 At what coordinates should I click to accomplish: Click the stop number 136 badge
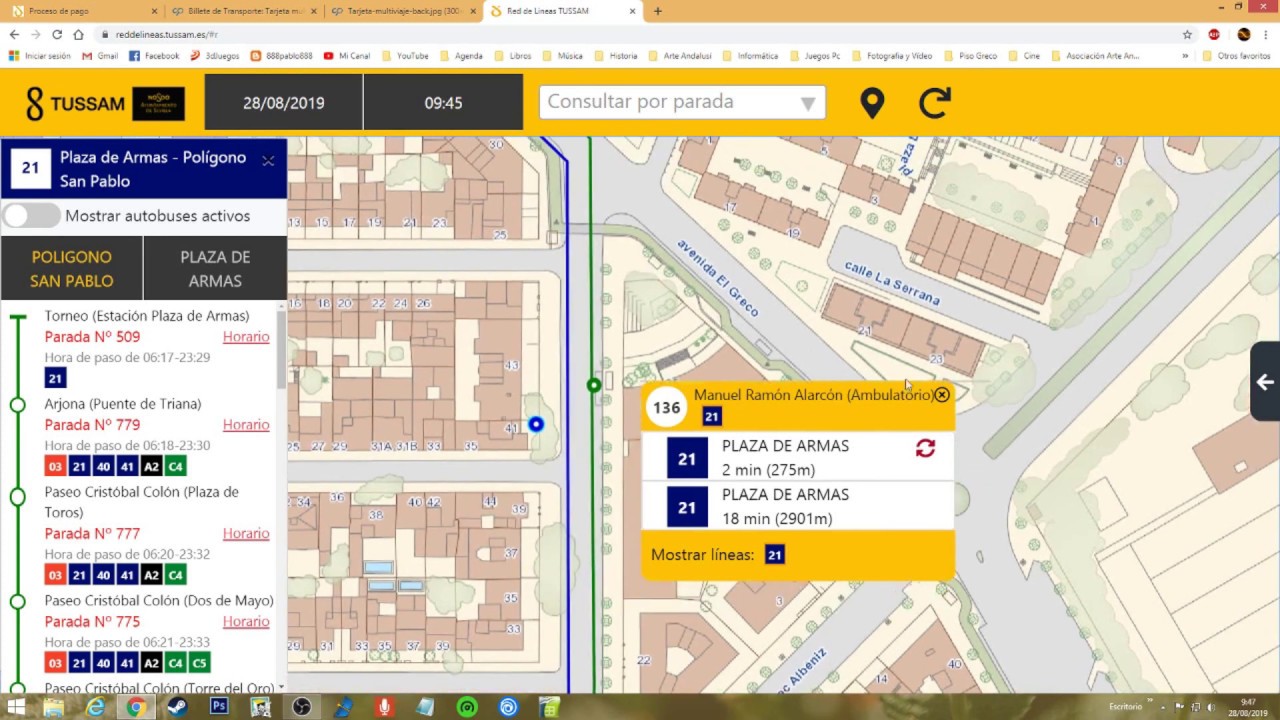click(666, 407)
